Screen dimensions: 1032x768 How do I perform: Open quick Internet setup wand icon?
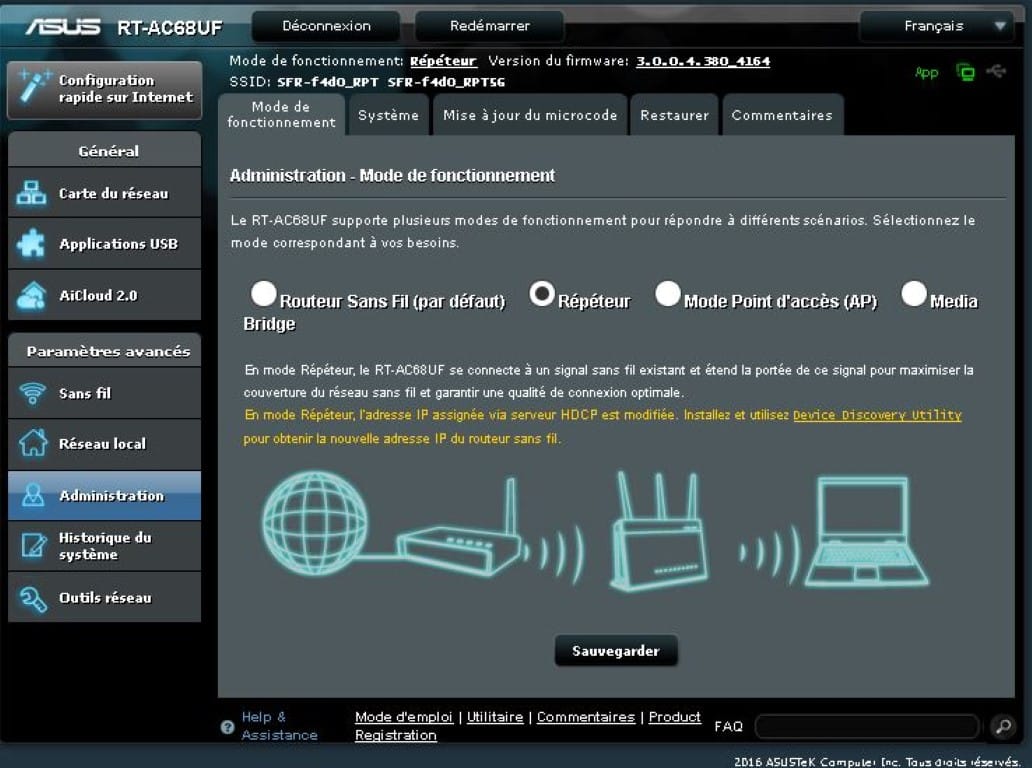tap(33, 88)
